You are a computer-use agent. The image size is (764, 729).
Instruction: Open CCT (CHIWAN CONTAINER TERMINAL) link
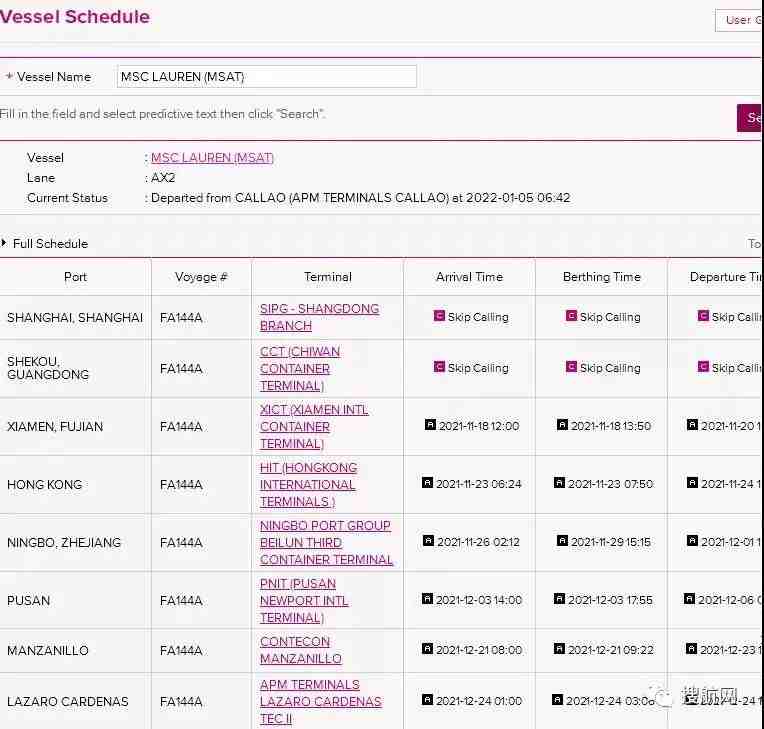(300, 368)
